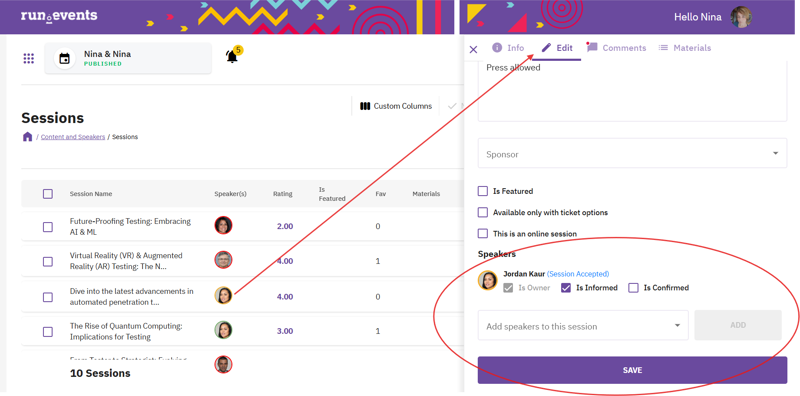Sort by Session Name column header
This screenshot has height=396, width=800.
click(x=91, y=194)
